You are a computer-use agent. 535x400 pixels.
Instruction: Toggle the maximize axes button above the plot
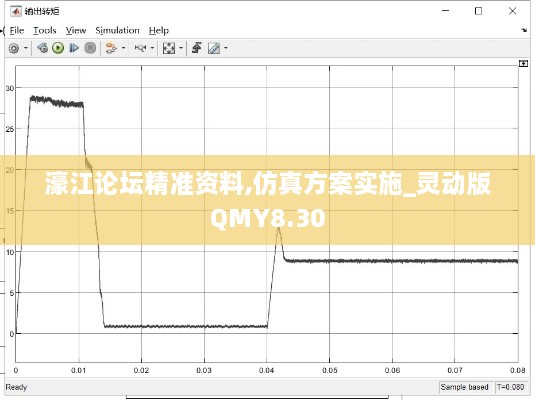pos(523,63)
